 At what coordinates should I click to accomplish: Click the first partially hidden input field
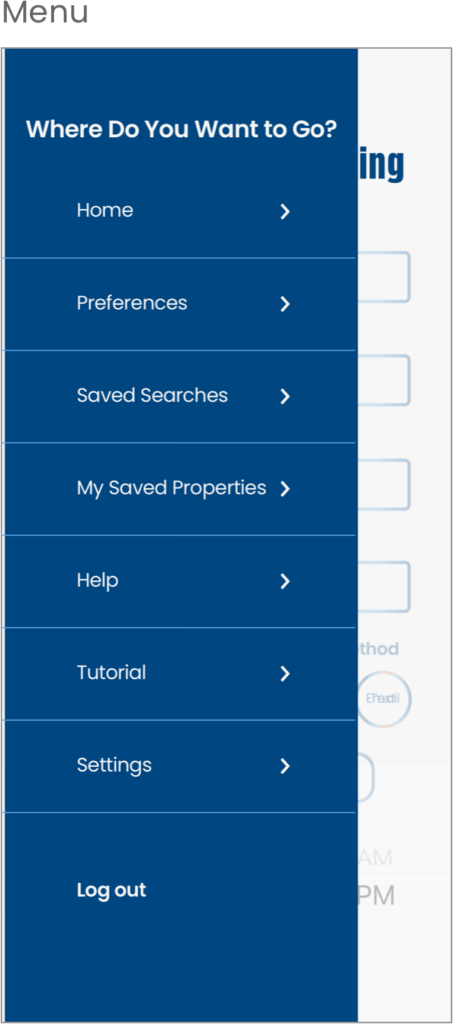pyautogui.click(x=384, y=277)
